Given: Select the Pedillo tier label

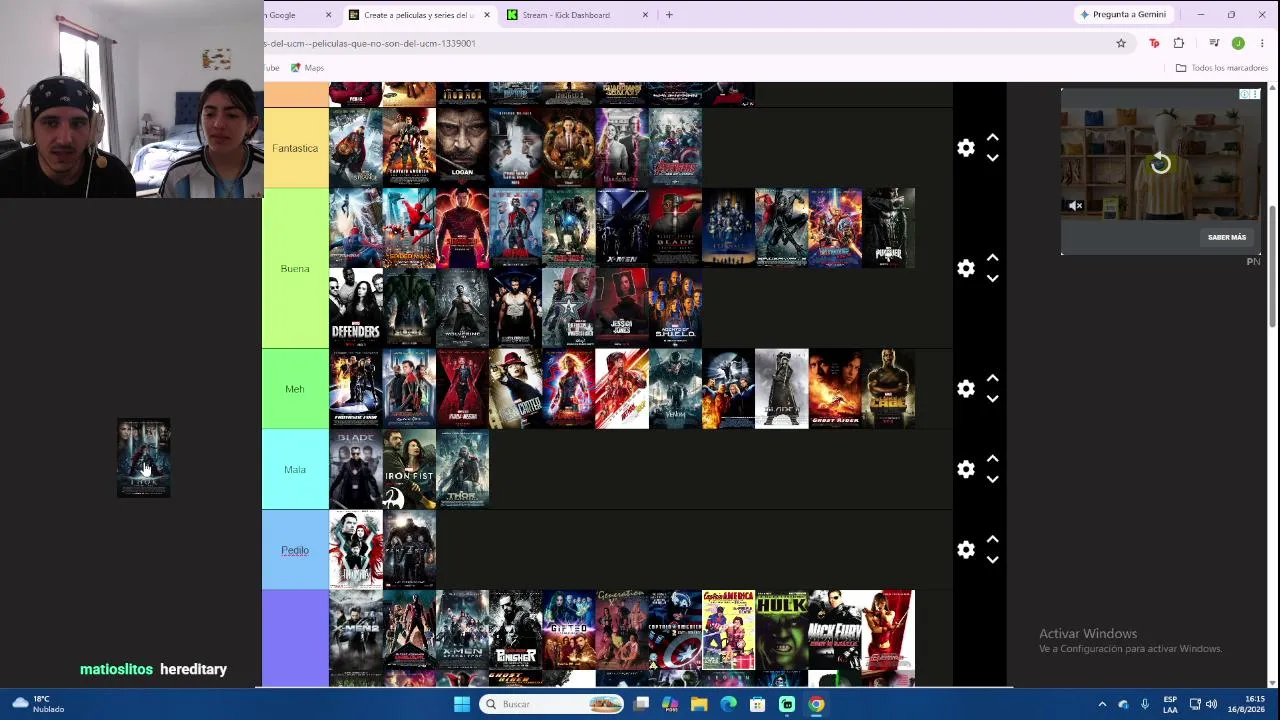Looking at the screenshot, I should pyautogui.click(x=295, y=550).
